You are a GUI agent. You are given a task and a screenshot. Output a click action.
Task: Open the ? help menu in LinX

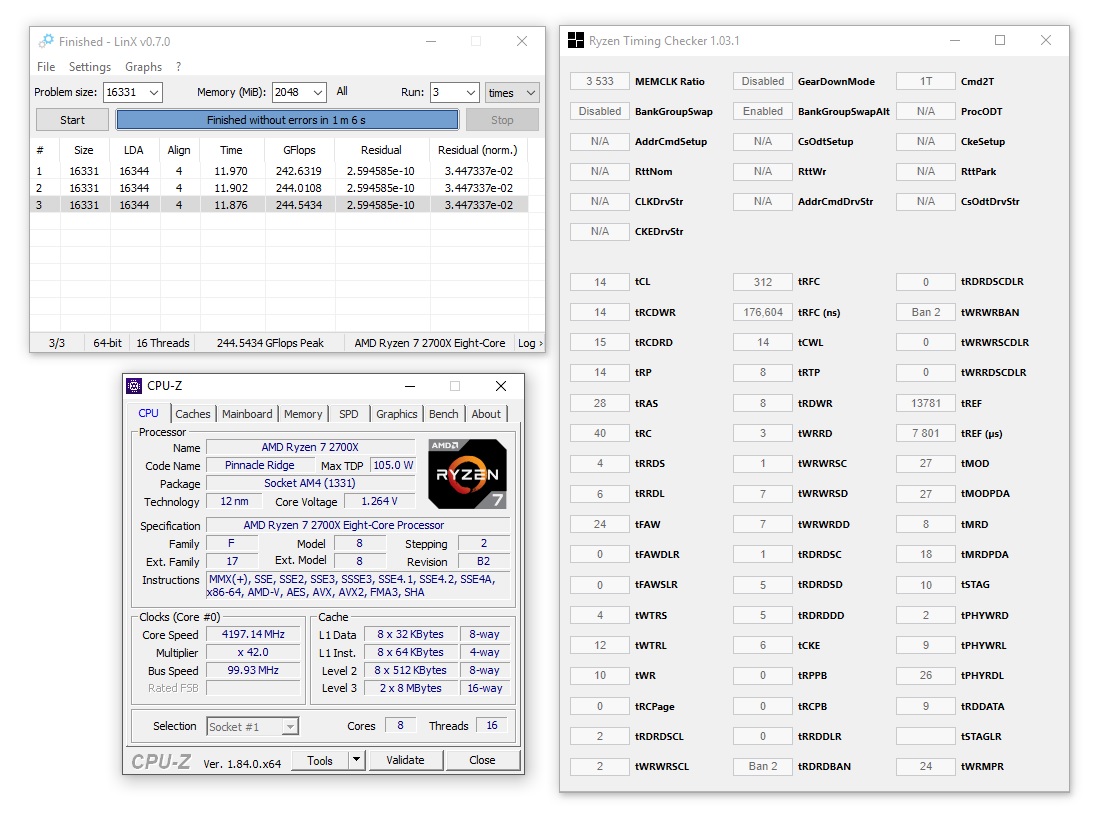click(x=179, y=67)
